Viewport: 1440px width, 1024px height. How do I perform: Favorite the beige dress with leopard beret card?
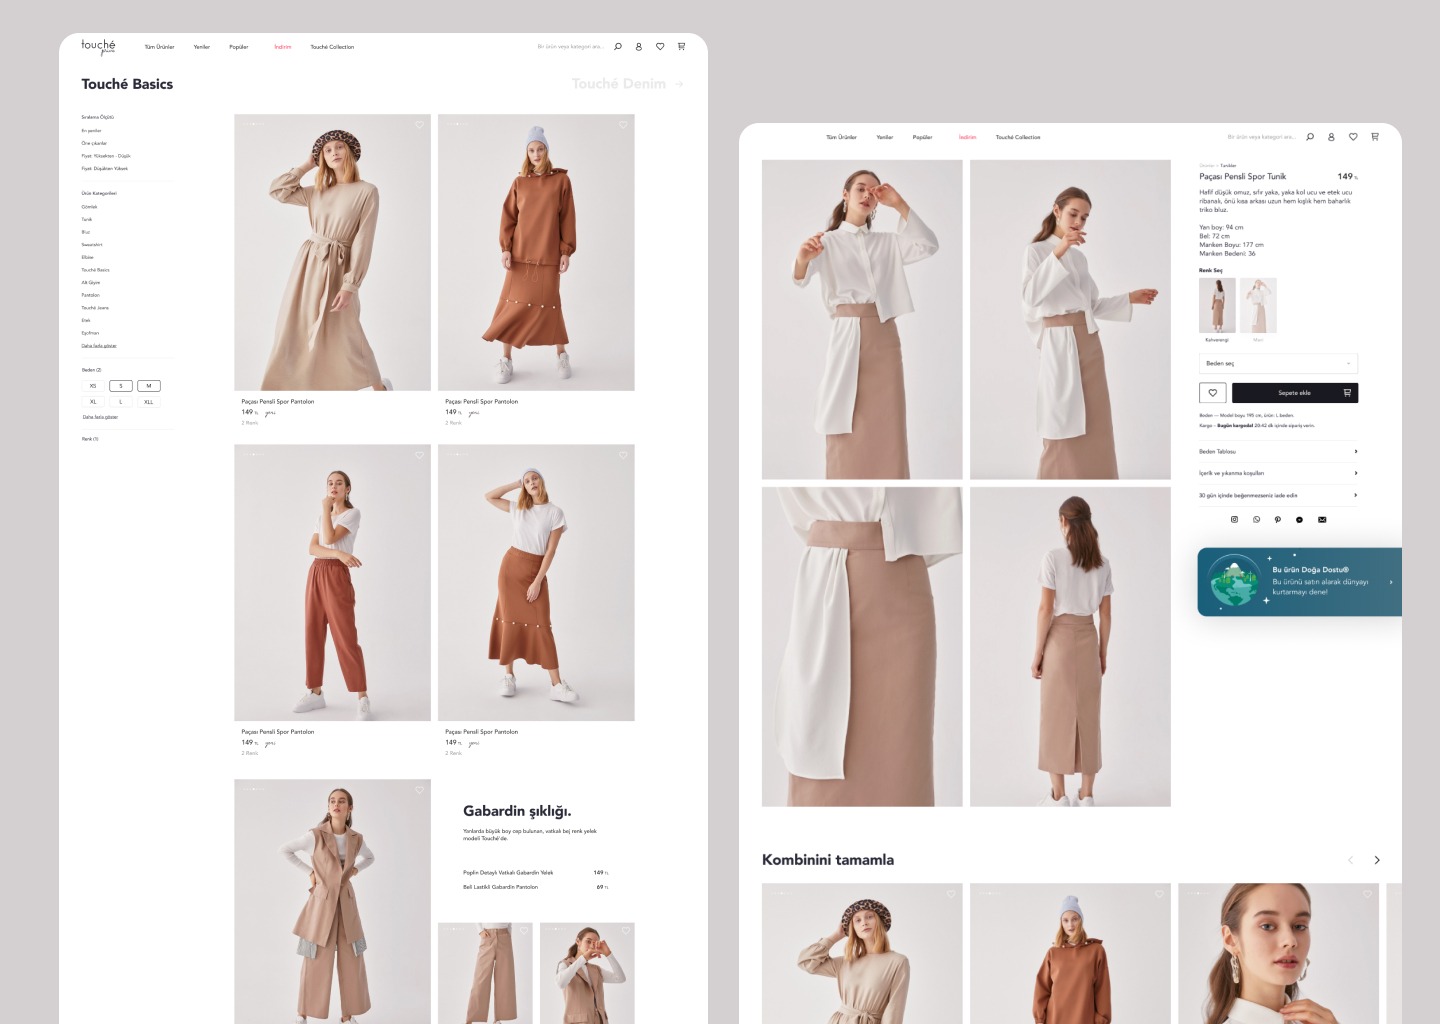tap(419, 125)
